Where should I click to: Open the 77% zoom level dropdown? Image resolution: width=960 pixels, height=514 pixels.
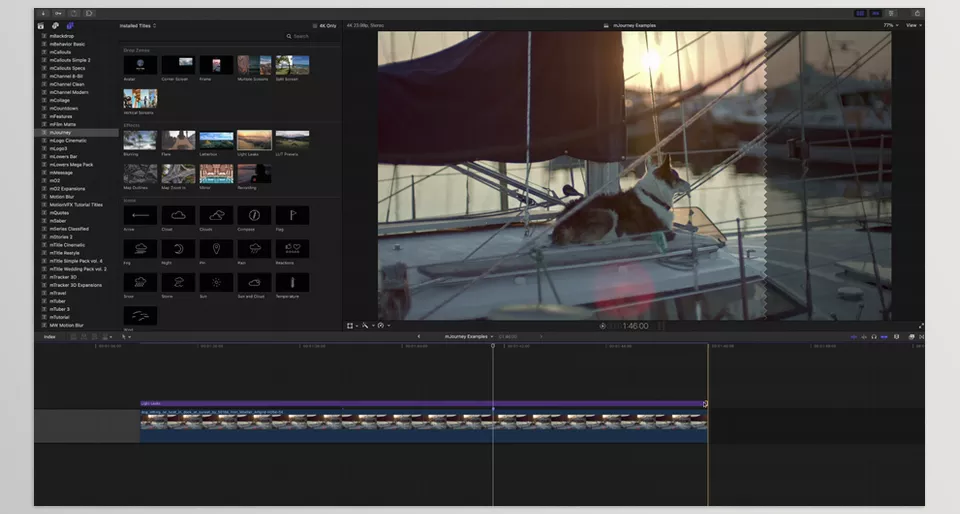tap(890, 25)
